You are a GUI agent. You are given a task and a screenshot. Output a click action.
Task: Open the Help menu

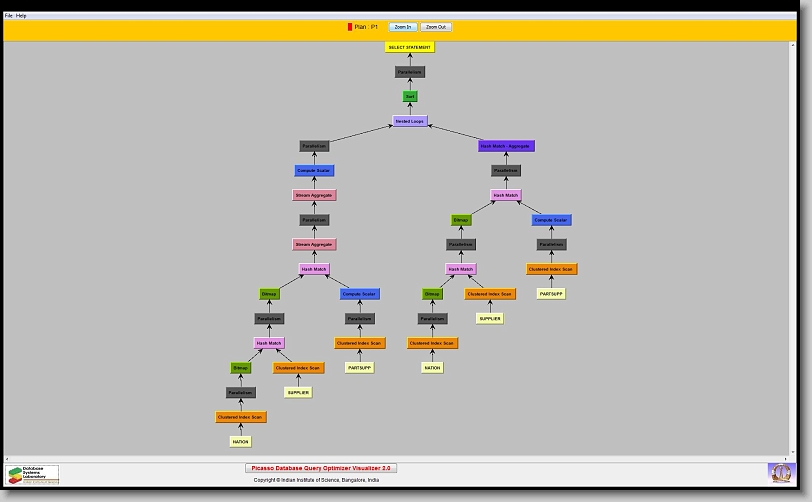(22, 16)
